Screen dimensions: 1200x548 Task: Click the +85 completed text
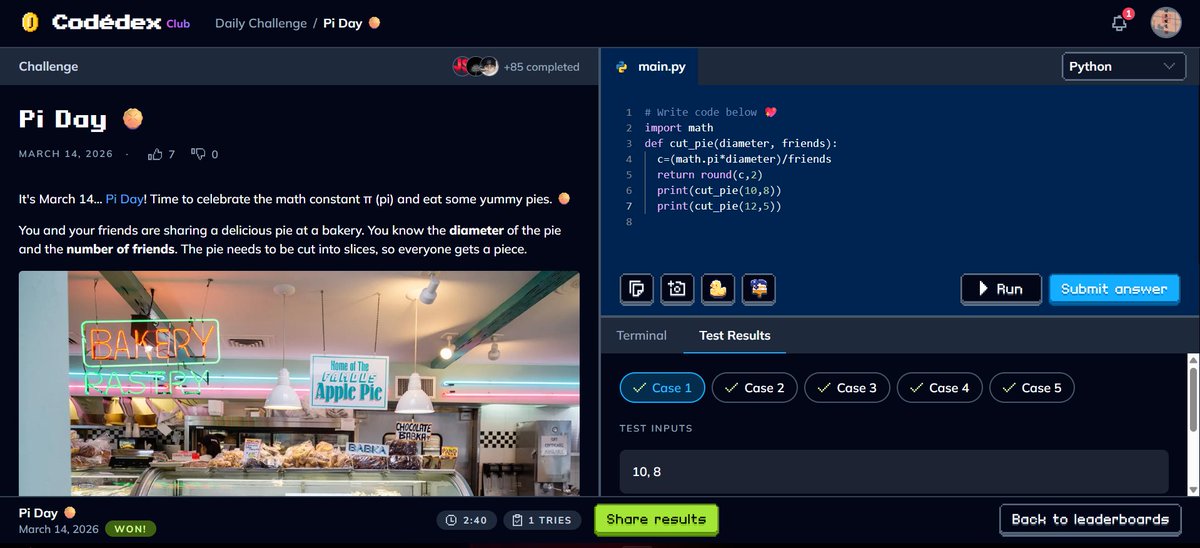pyautogui.click(x=541, y=67)
